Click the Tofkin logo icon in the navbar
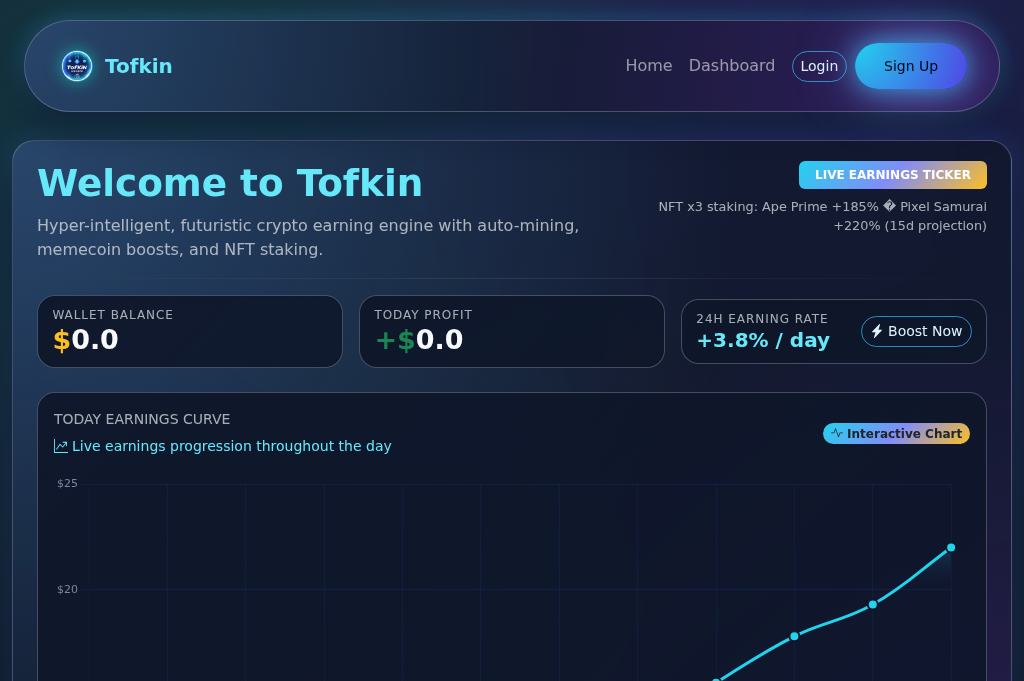This screenshot has height=681, width=1024. (77, 66)
